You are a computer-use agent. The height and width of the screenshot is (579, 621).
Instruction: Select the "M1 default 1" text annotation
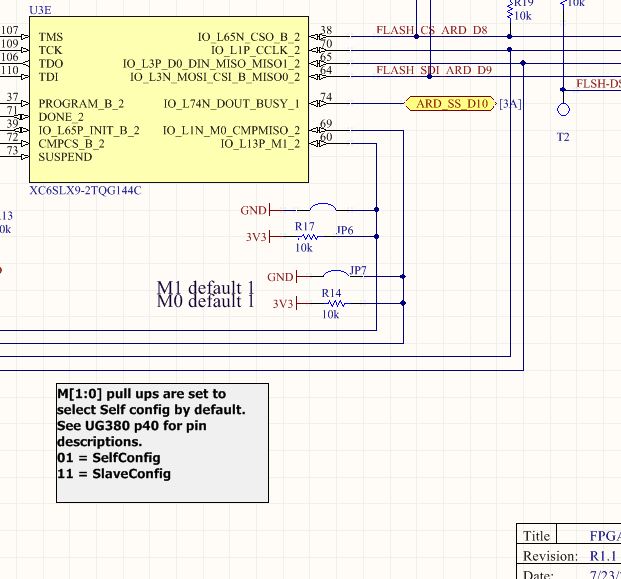[x=205, y=288]
